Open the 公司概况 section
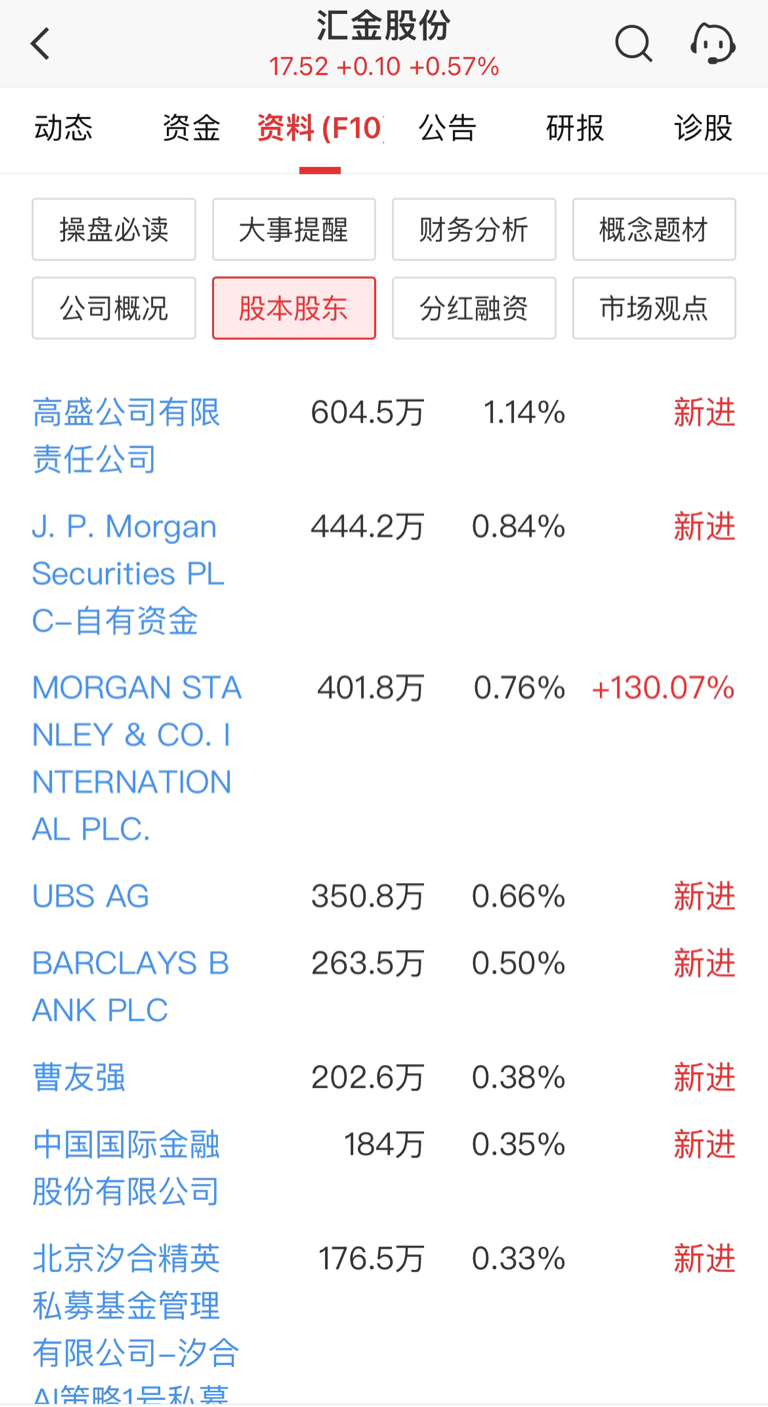The width and height of the screenshot is (768, 1407). click(x=114, y=308)
